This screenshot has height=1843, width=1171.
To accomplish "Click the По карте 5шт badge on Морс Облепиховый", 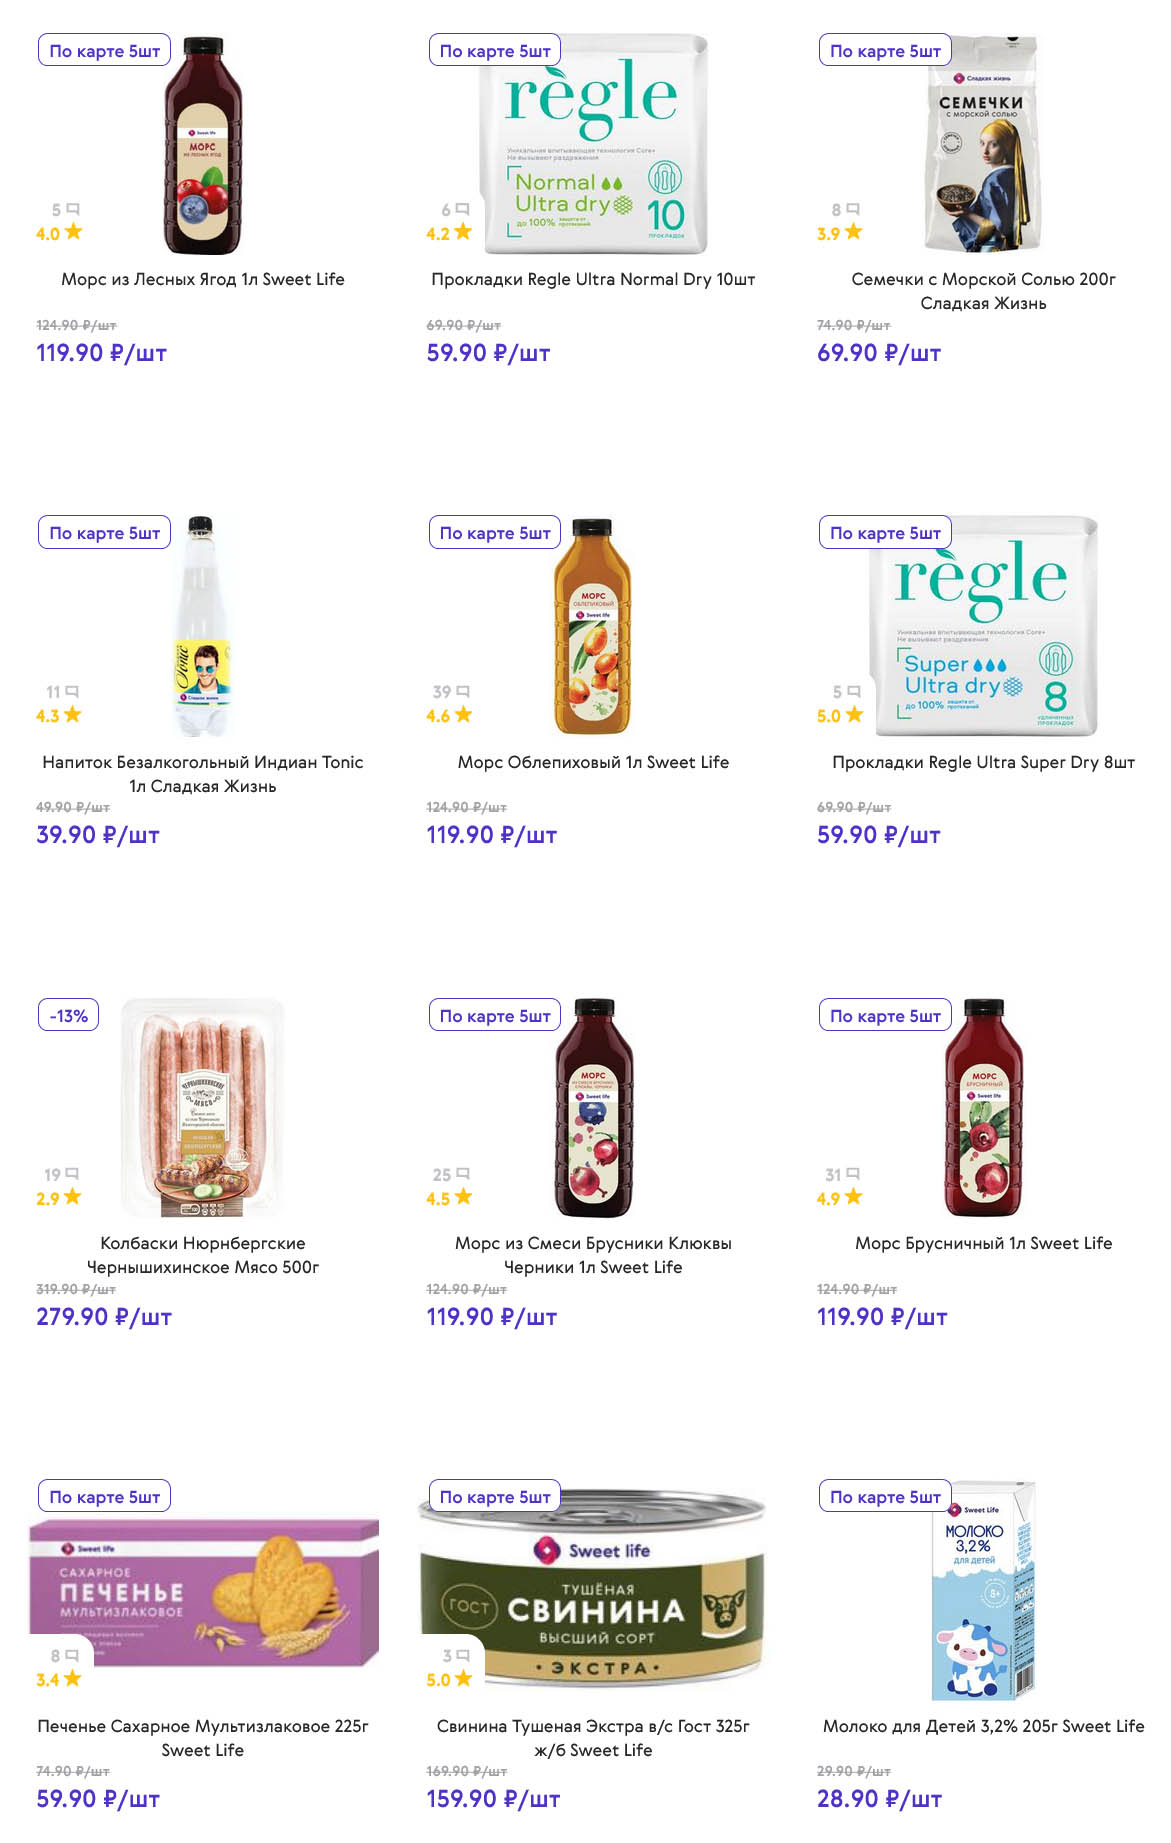I will (495, 533).
